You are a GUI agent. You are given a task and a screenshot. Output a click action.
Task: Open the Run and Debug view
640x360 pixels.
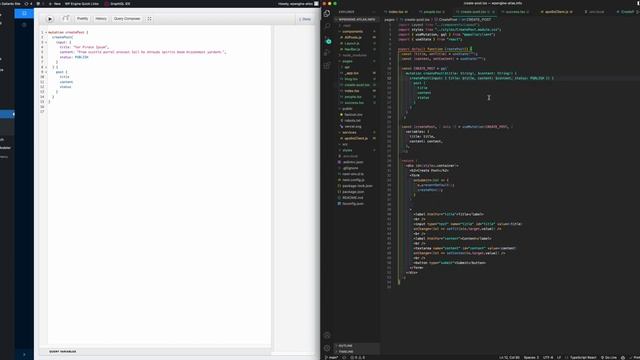(327, 53)
